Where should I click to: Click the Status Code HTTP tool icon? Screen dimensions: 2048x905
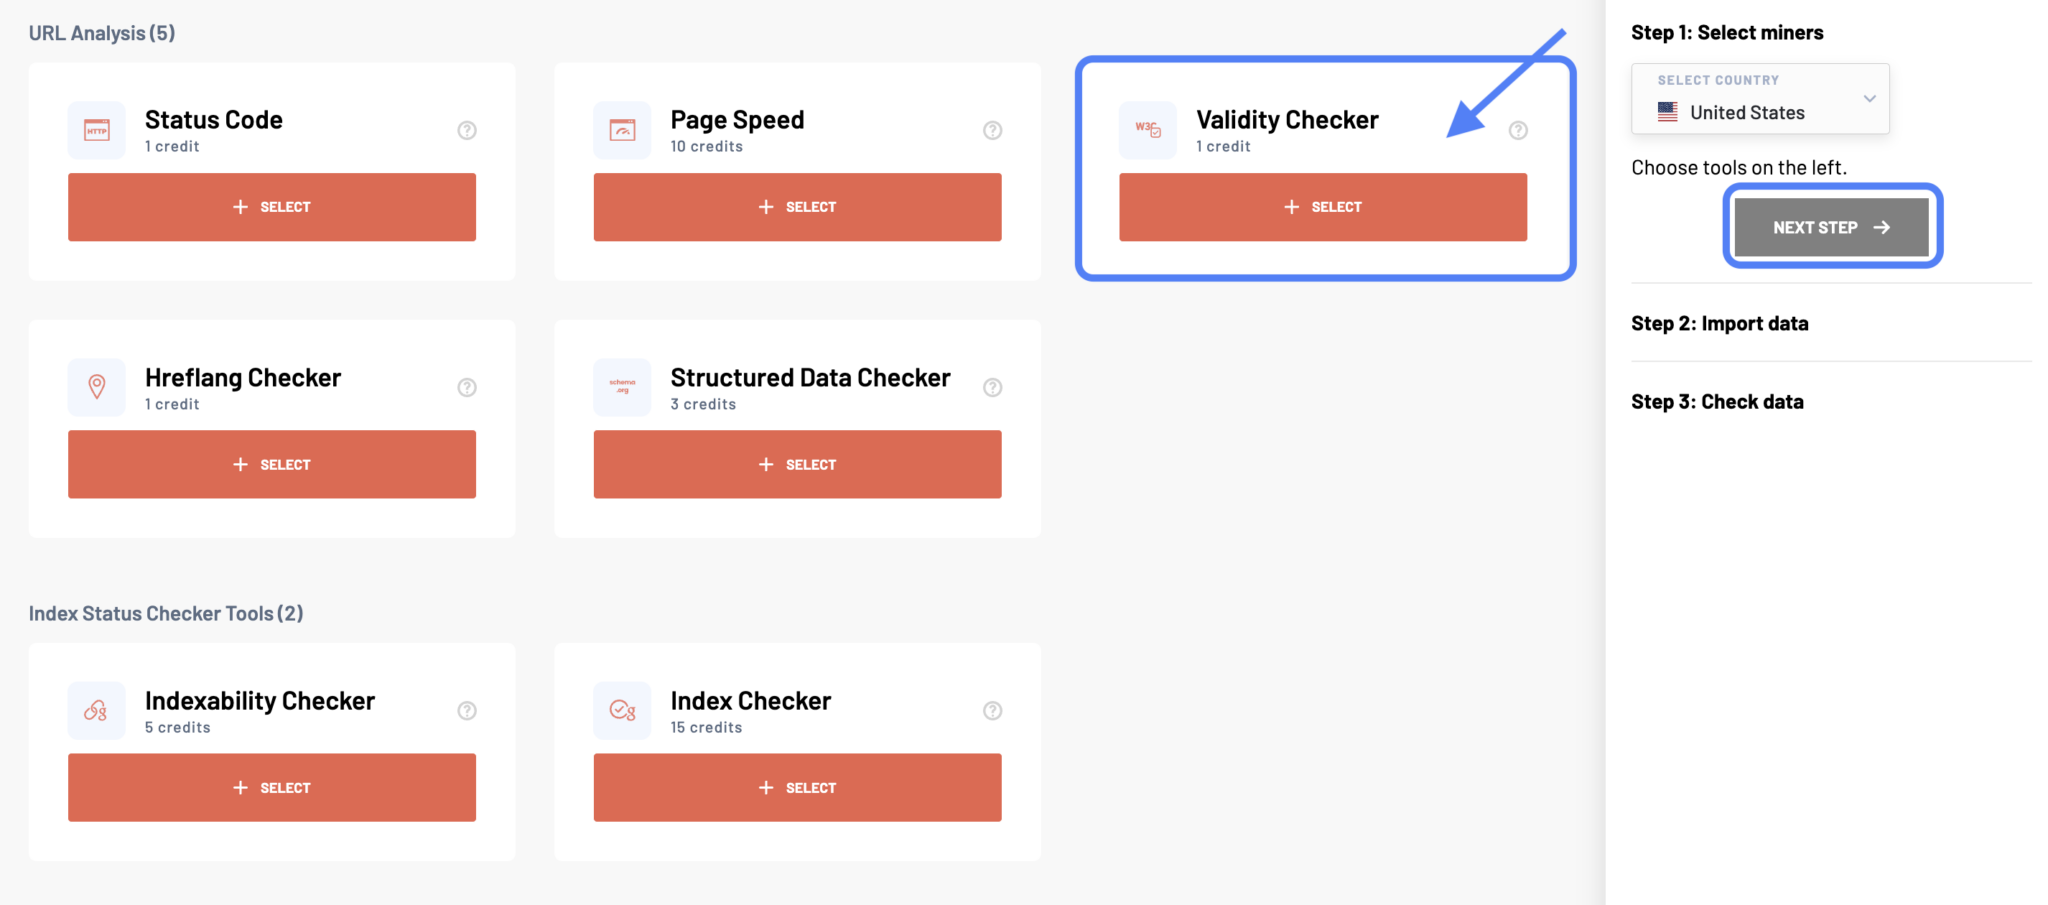tap(96, 130)
